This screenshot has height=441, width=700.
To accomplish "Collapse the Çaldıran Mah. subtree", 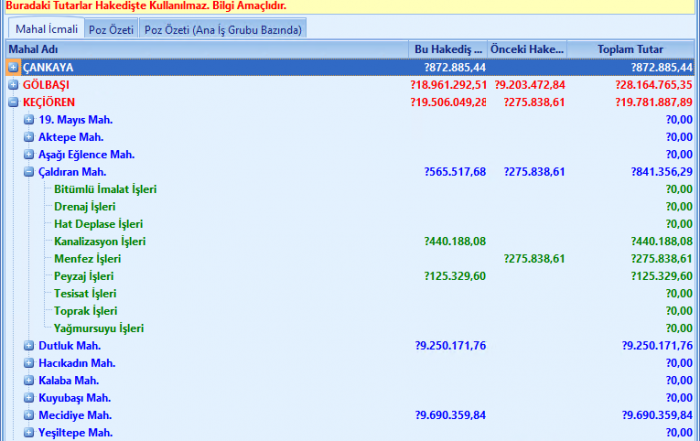I will click(29, 172).
